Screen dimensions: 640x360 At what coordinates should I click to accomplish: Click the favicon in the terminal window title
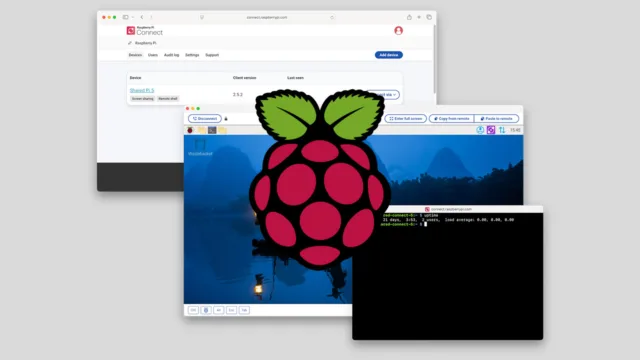click(x=427, y=209)
